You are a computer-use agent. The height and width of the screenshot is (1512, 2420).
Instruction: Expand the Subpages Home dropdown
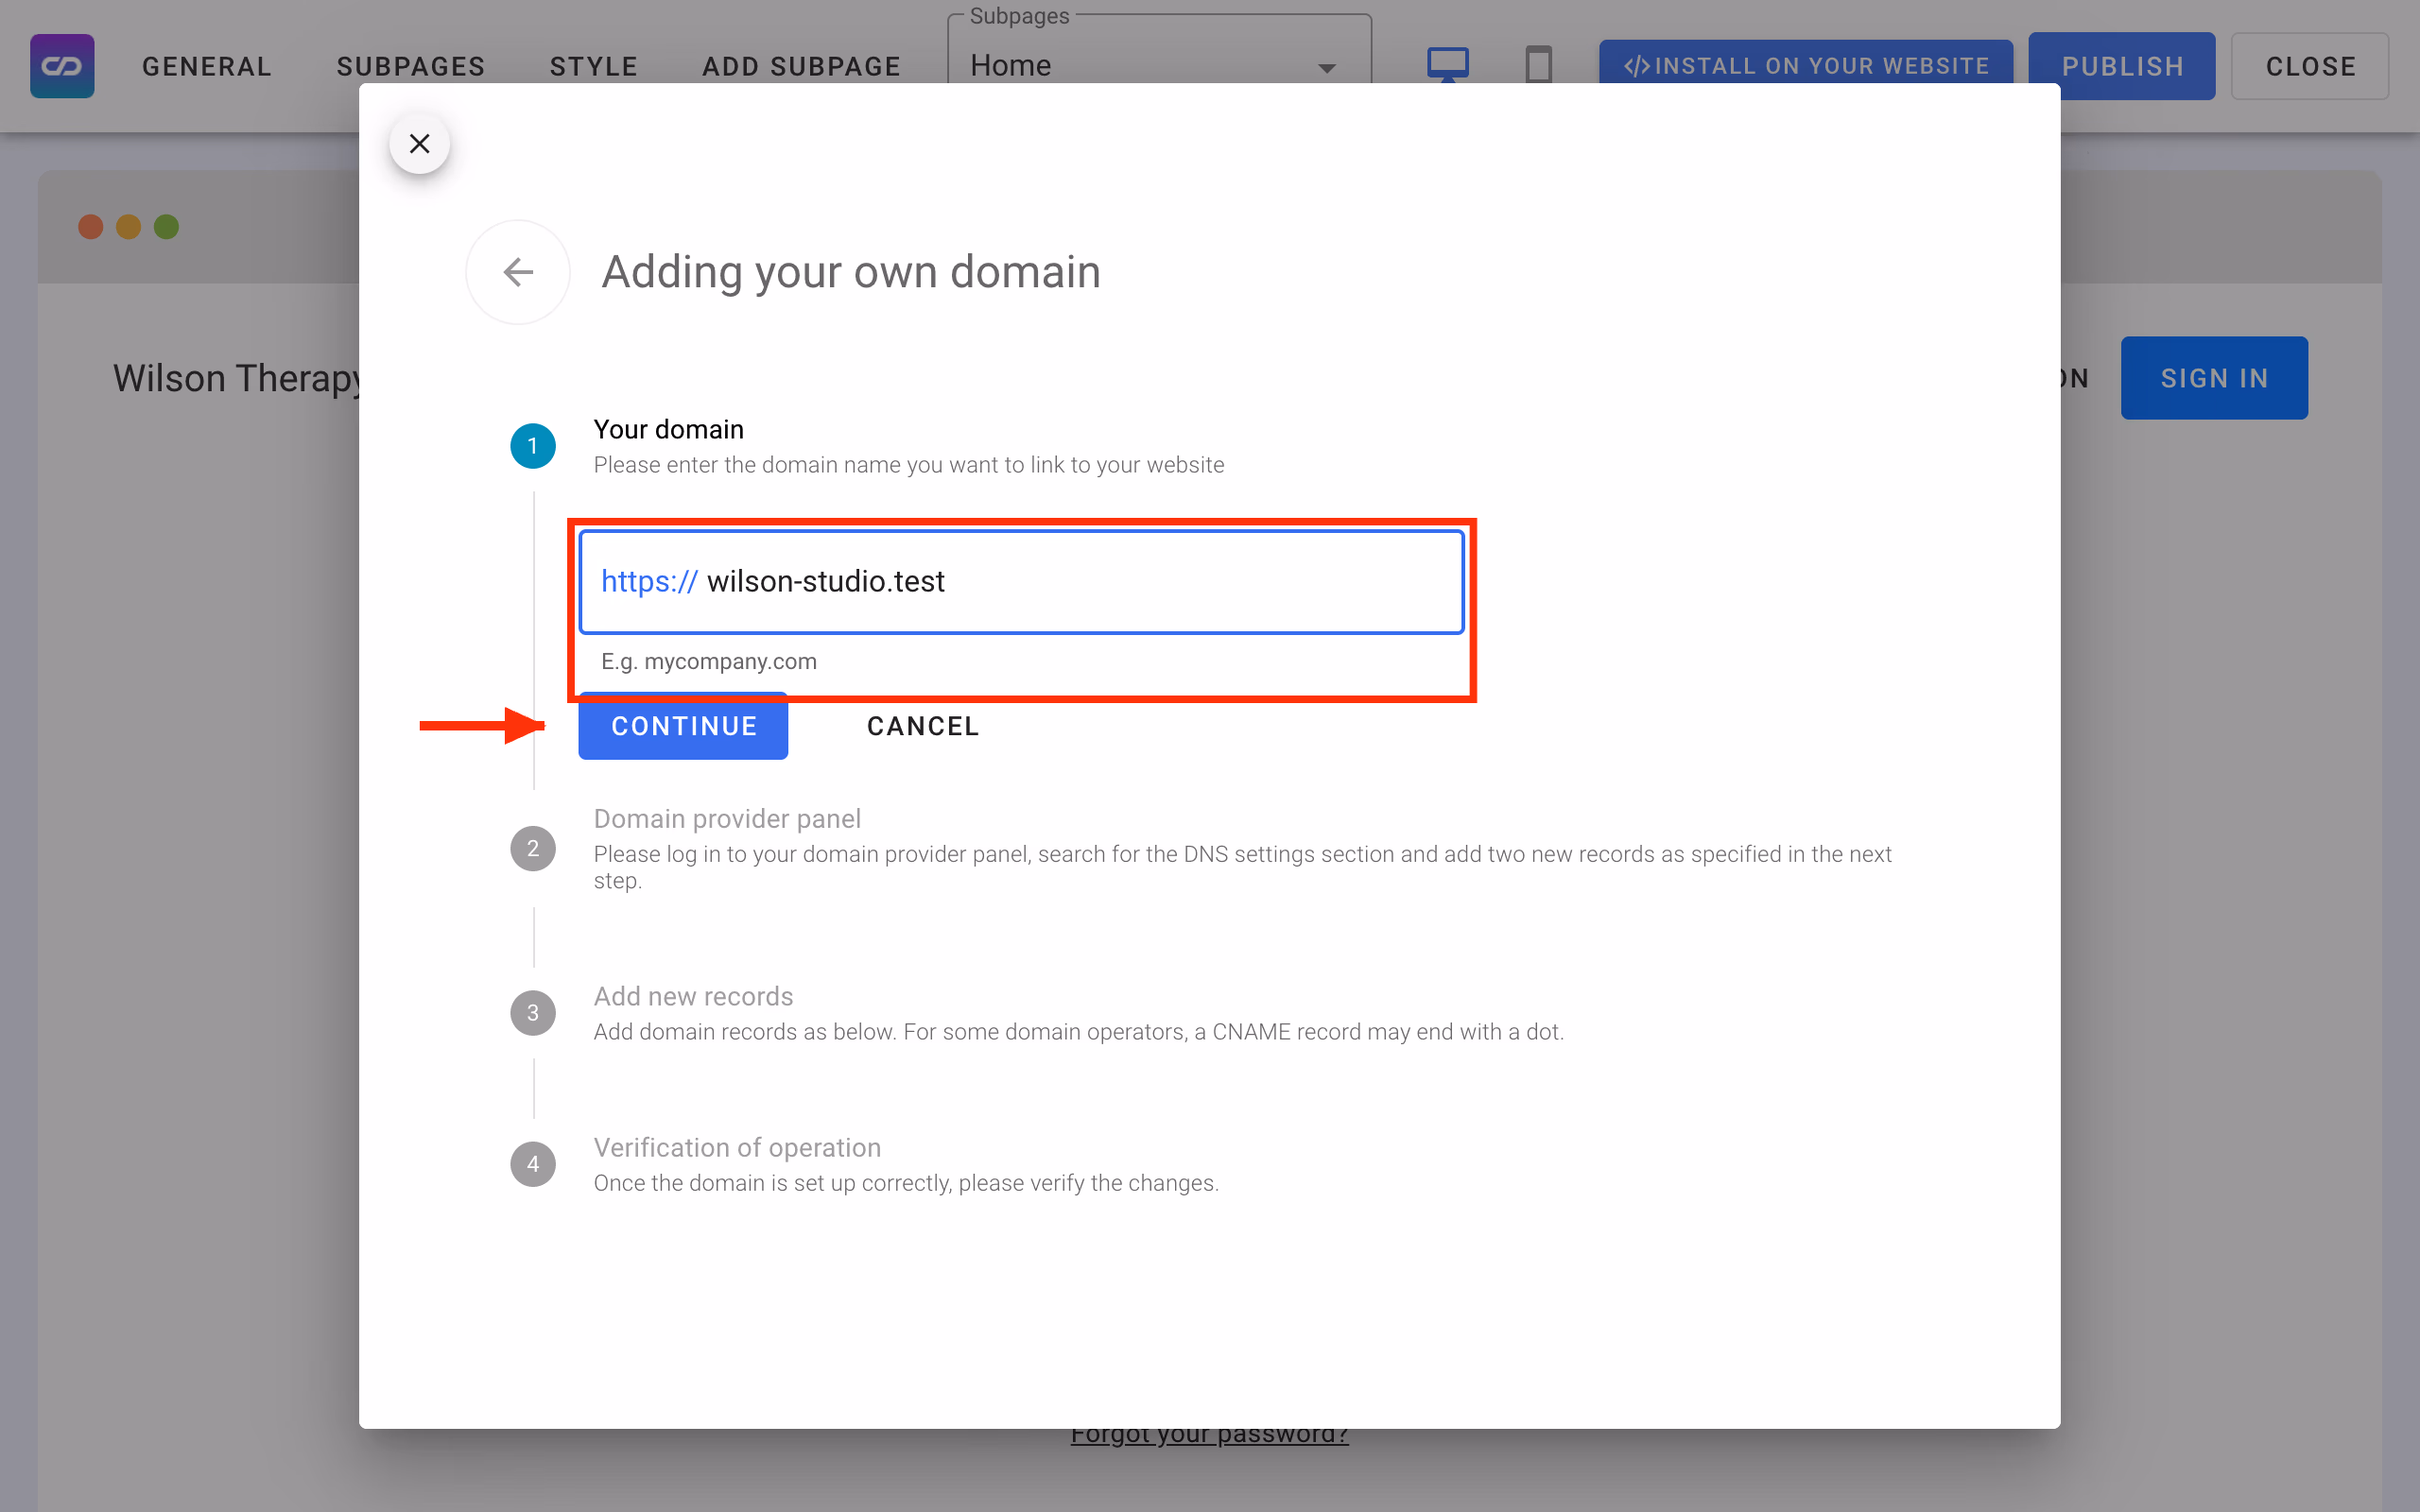pos(1159,65)
